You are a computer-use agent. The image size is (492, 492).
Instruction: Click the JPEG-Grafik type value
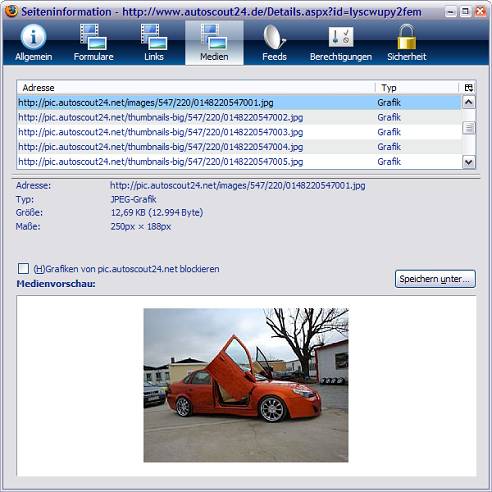[x=133, y=199]
